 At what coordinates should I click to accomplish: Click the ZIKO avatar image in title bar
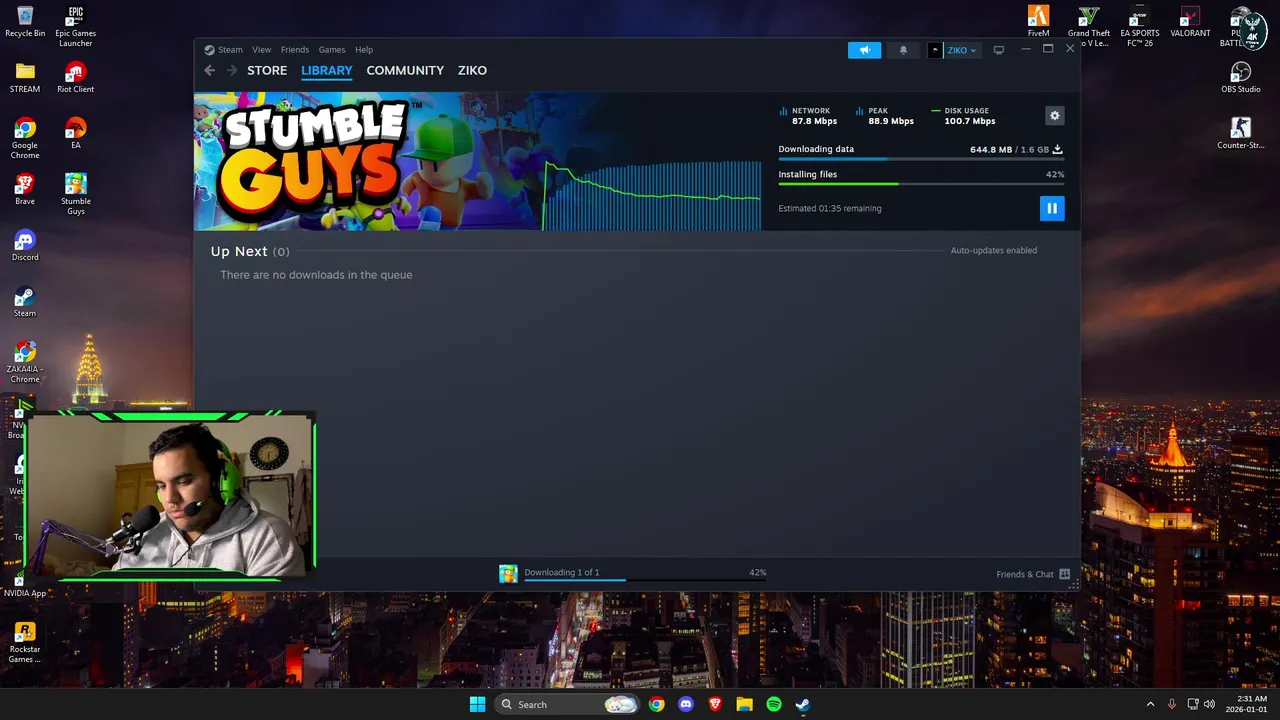coord(935,50)
